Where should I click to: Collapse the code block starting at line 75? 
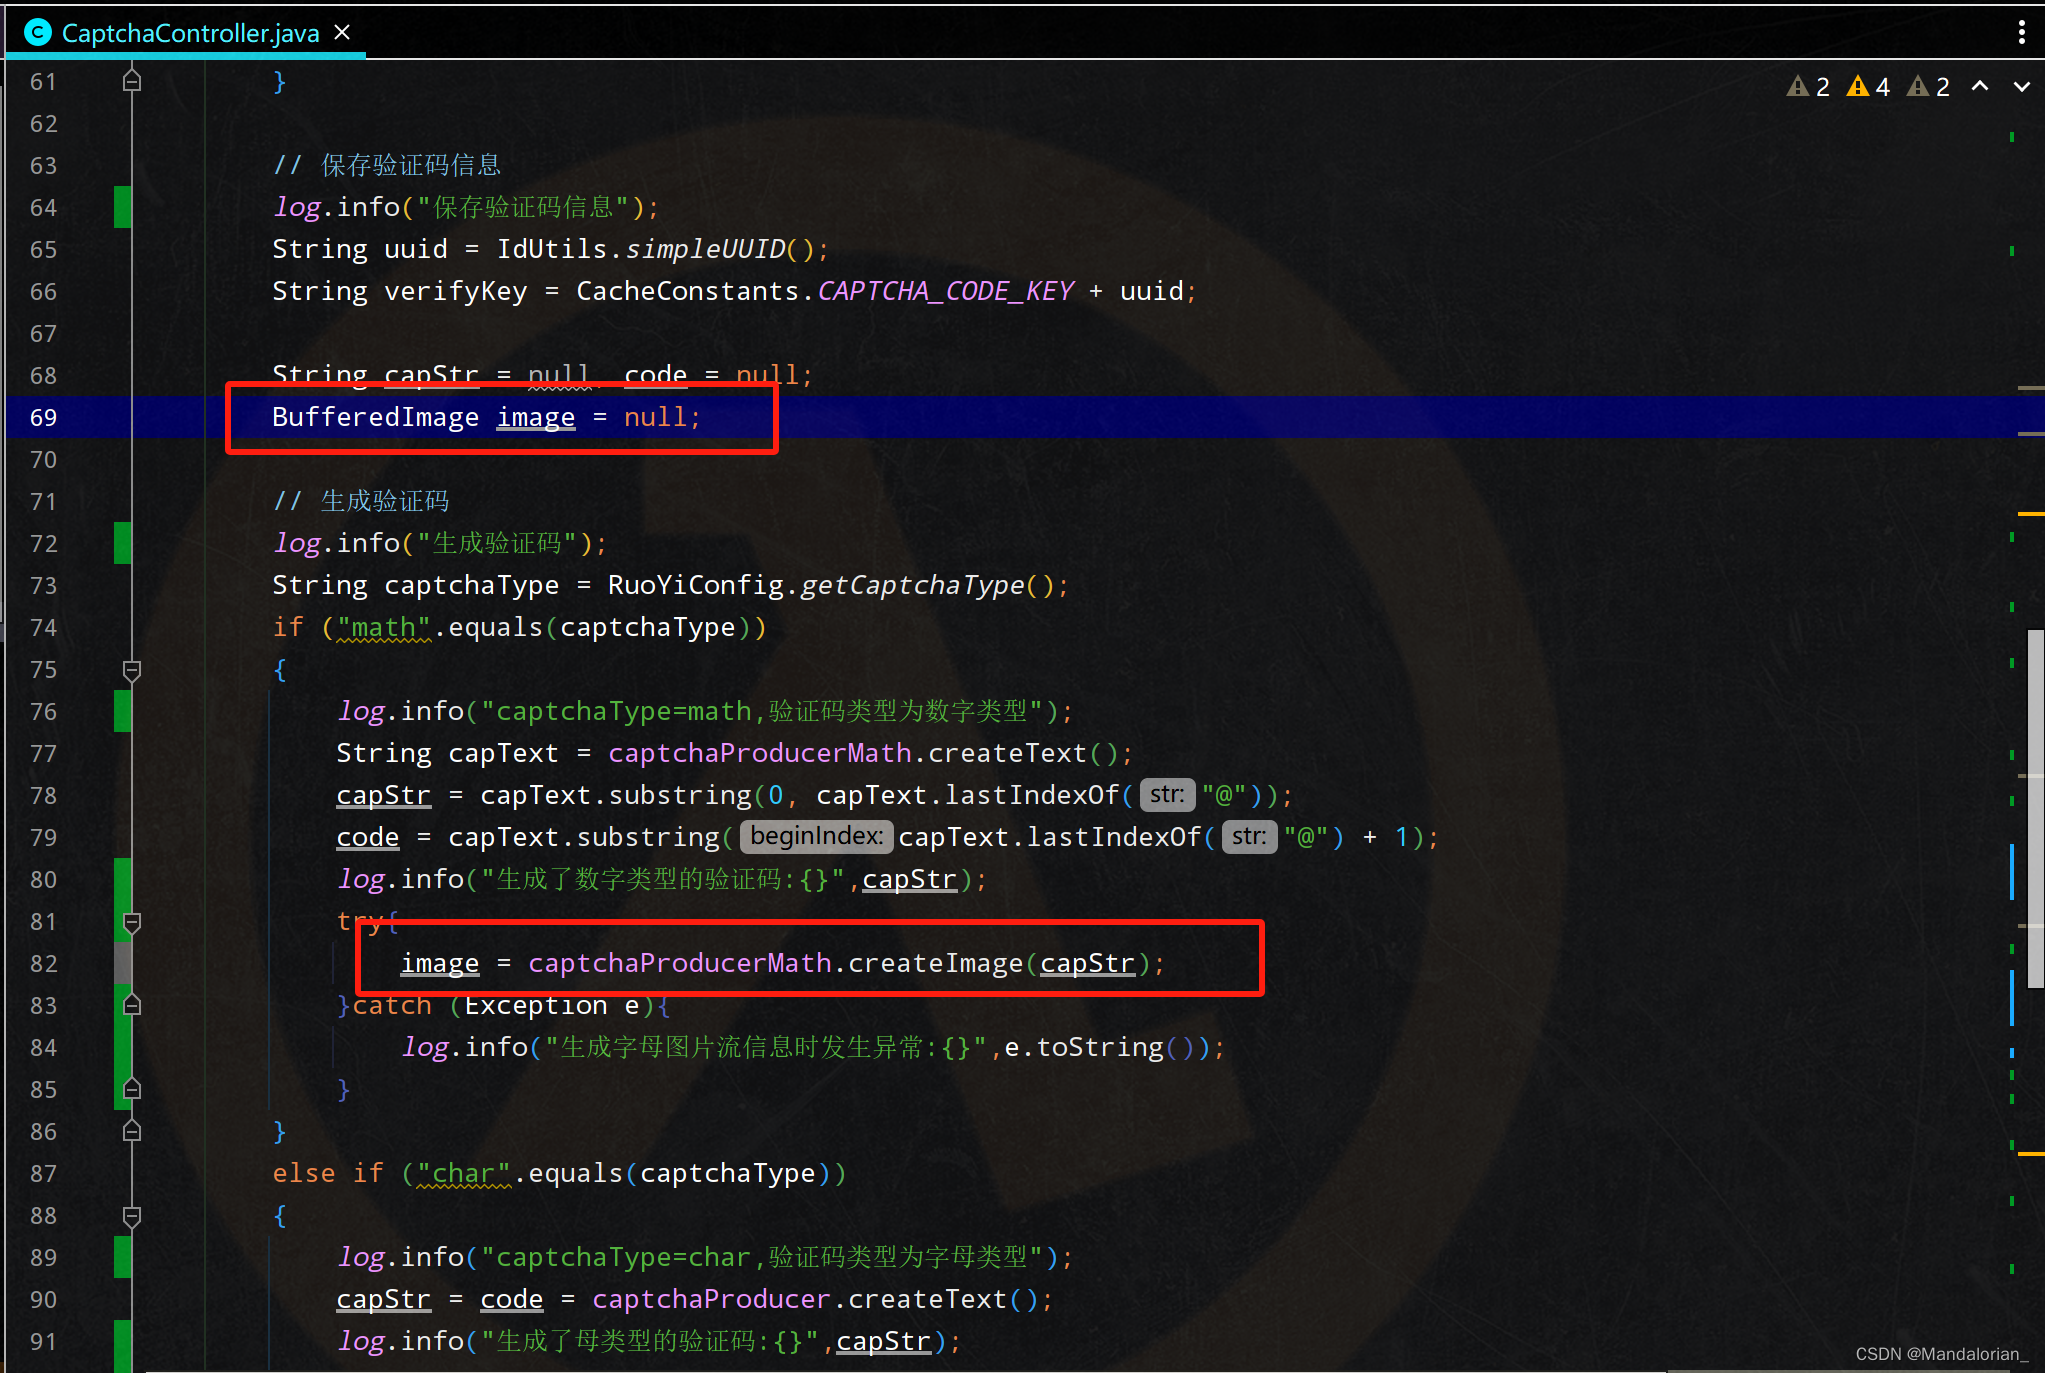point(131,670)
